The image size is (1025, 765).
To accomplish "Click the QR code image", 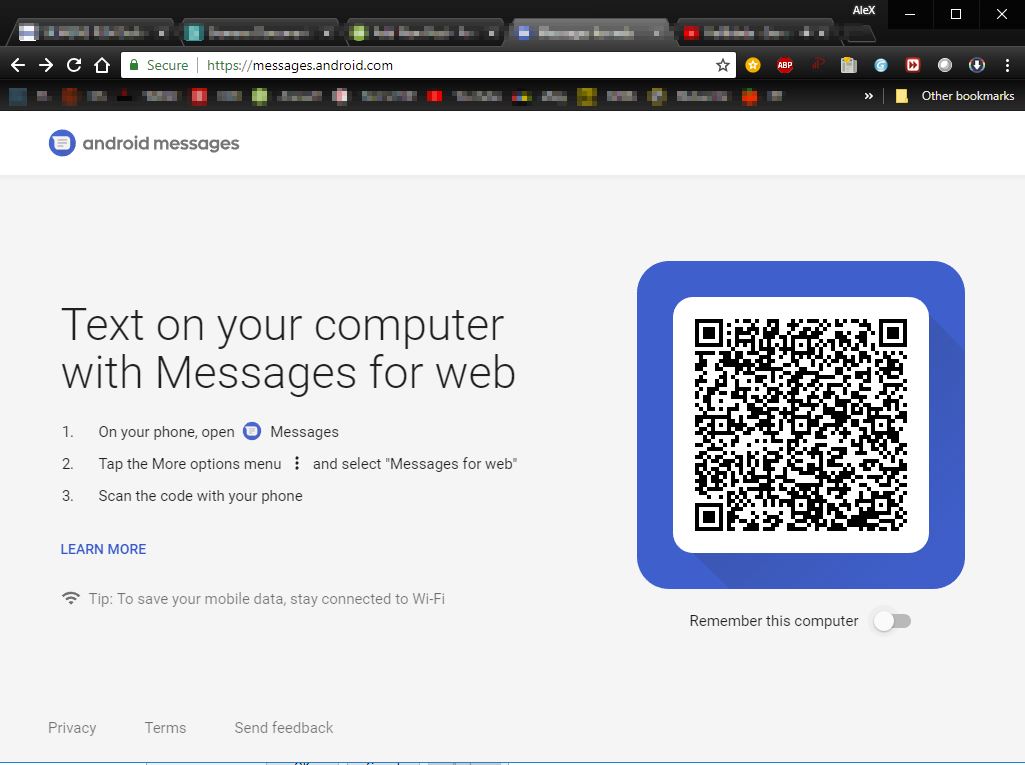I will pyautogui.click(x=801, y=425).
